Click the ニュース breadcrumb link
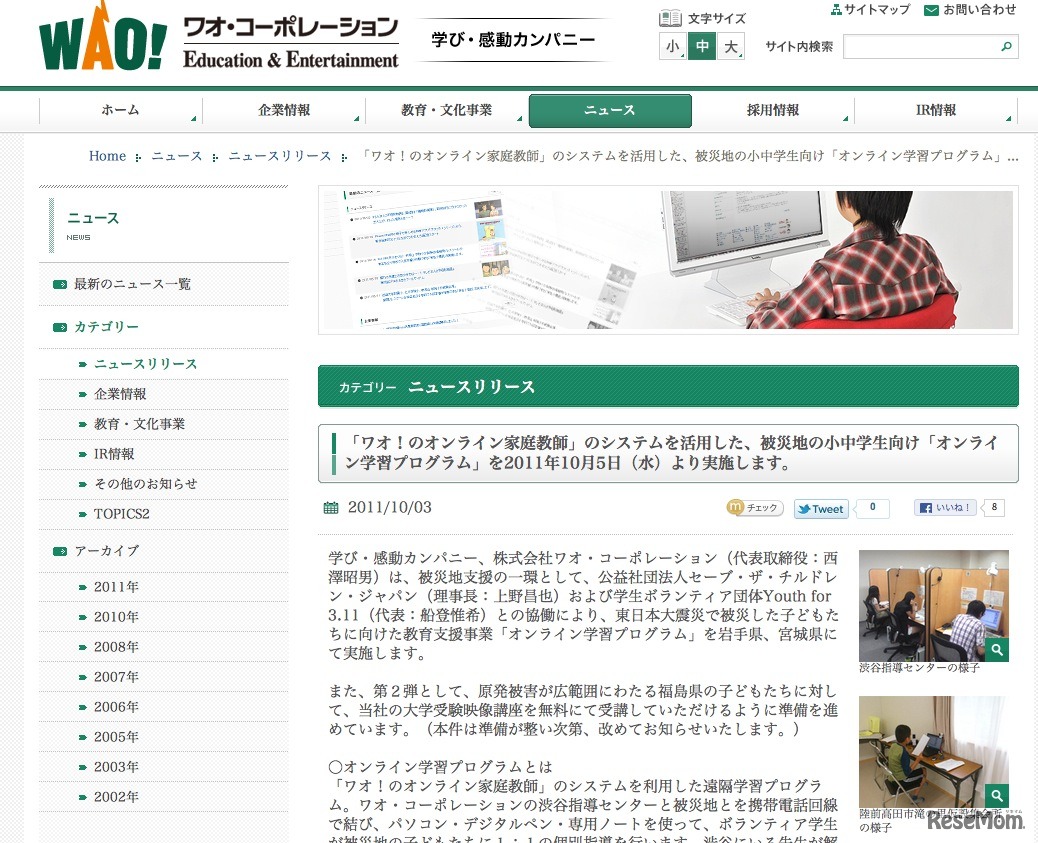The width and height of the screenshot is (1038, 843). click(177, 156)
